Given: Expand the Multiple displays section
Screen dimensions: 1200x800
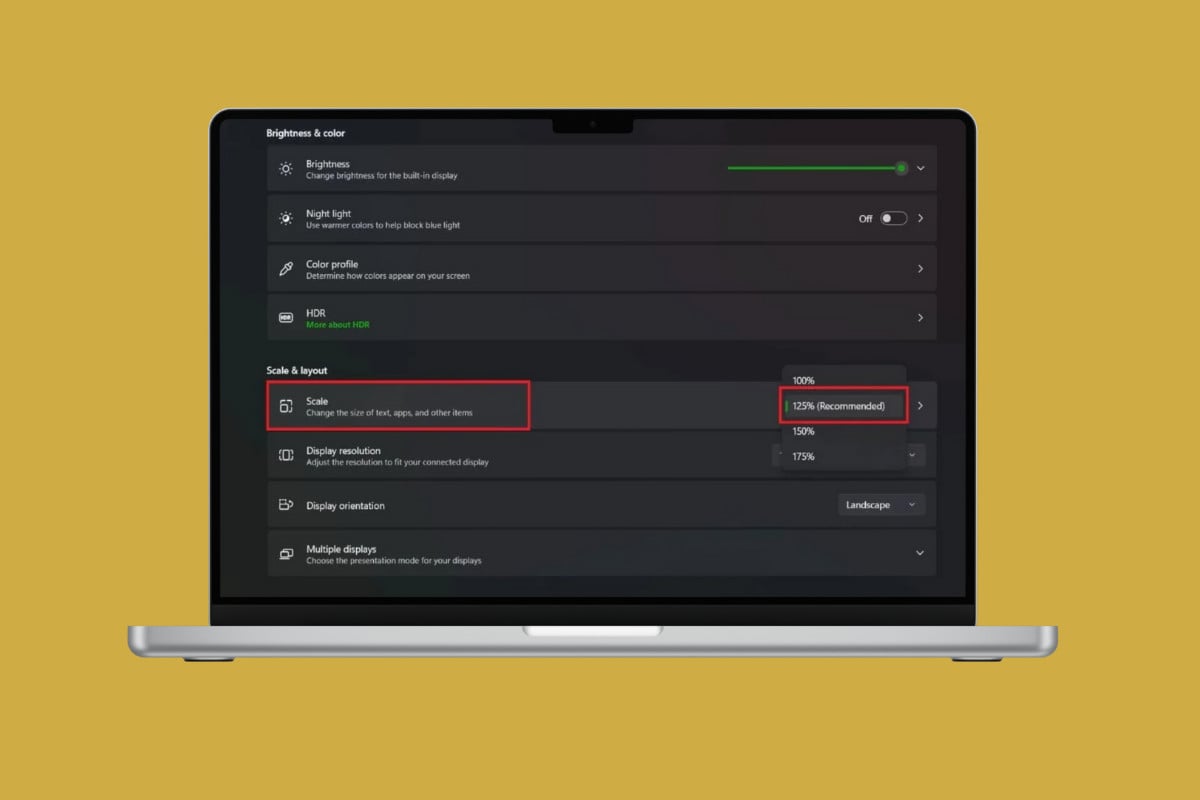Looking at the screenshot, I should click(921, 553).
